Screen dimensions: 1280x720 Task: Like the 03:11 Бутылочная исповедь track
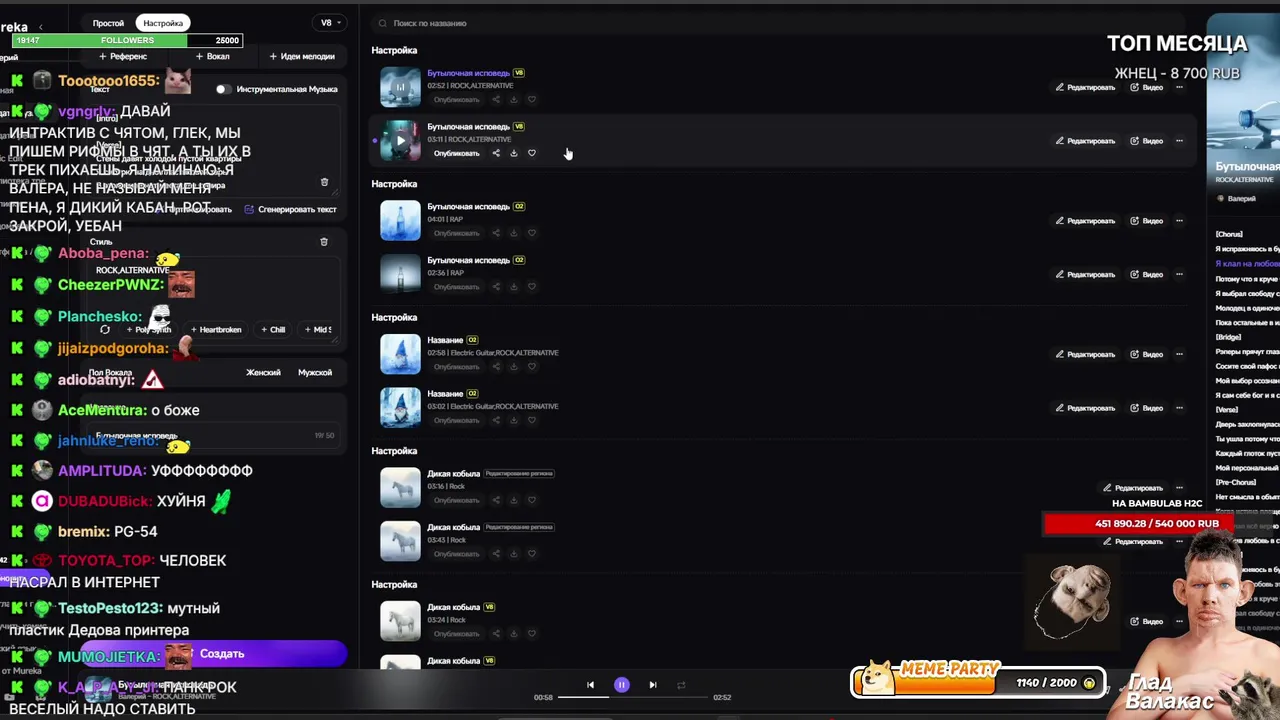[532, 153]
